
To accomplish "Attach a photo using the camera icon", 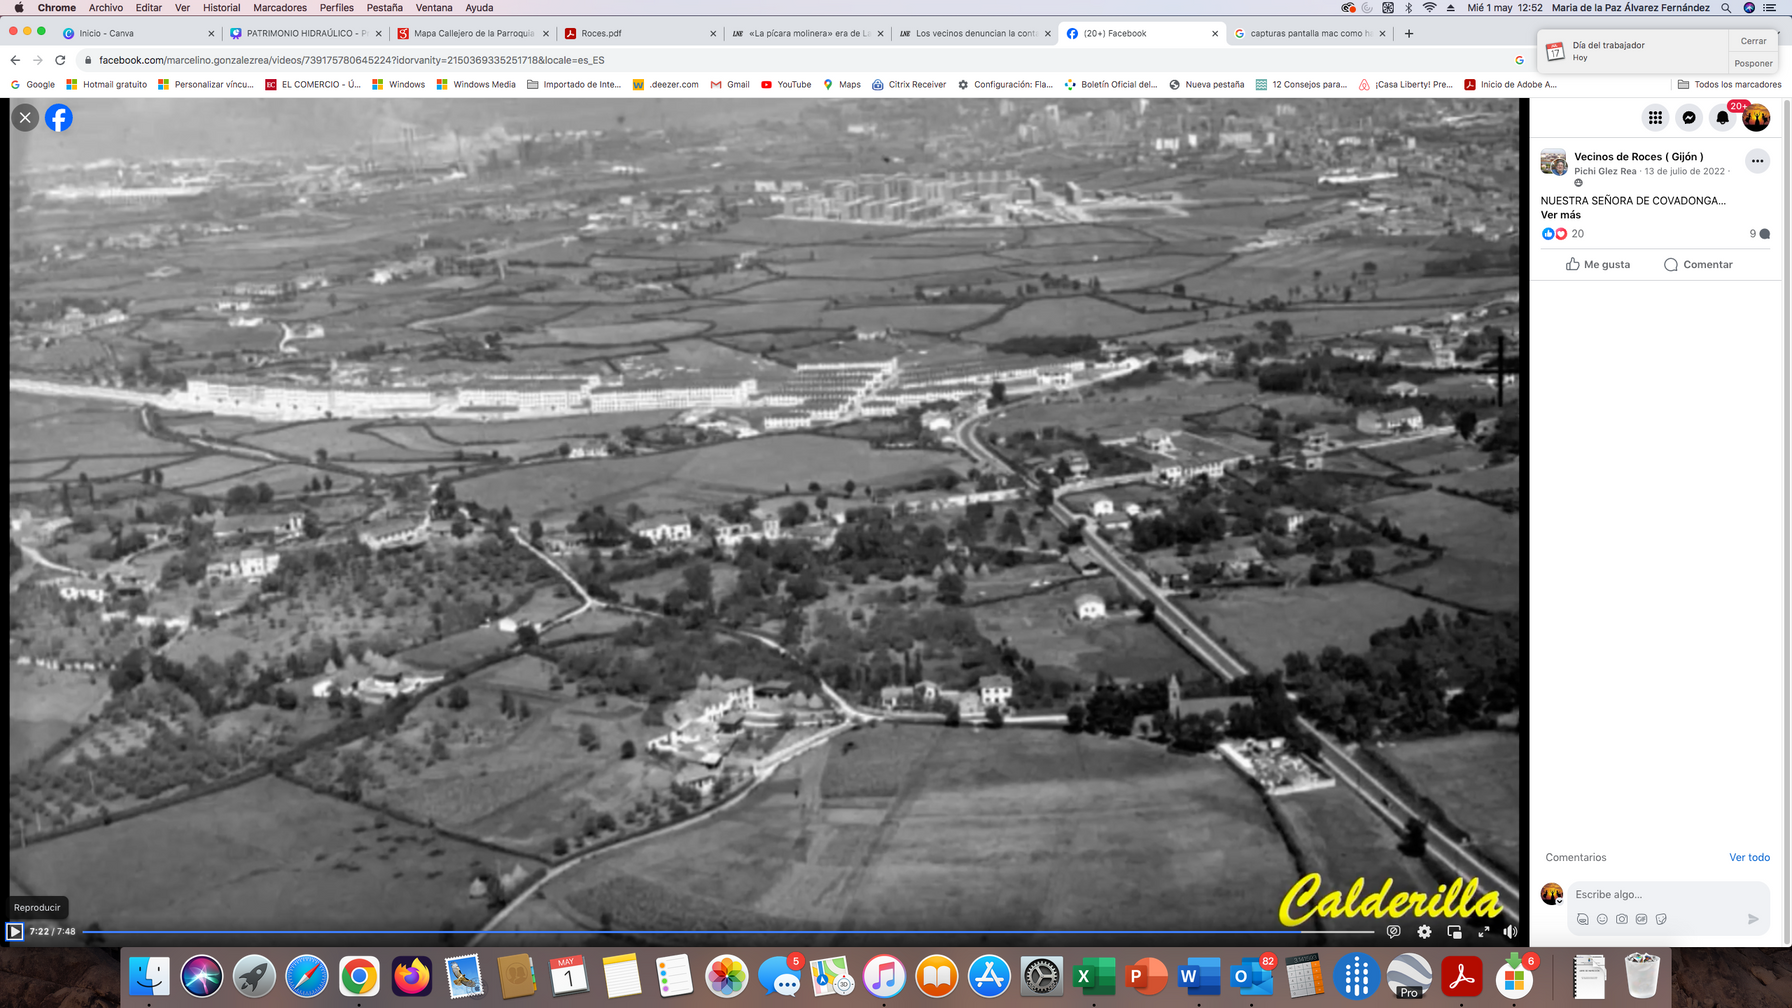I will coord(1622,919).
